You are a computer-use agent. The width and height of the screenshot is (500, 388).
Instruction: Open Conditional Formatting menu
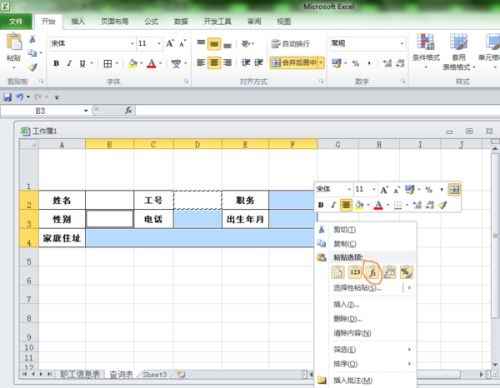coord(426,50)
